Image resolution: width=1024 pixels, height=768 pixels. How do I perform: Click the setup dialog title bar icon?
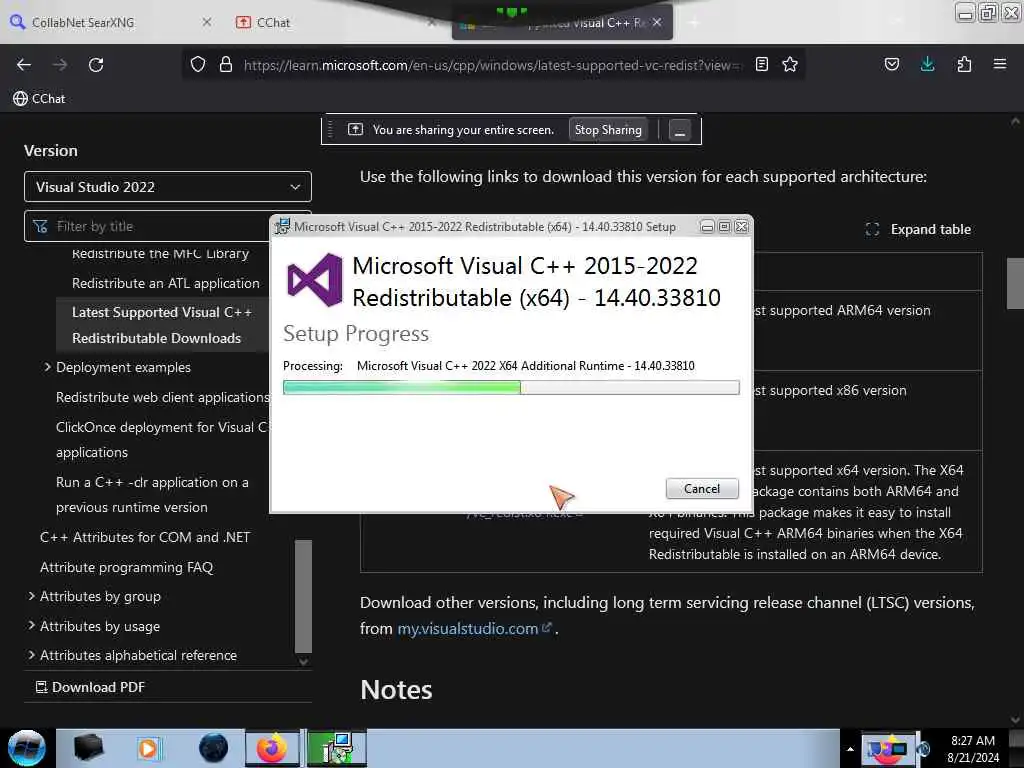(x=282, y=226)
